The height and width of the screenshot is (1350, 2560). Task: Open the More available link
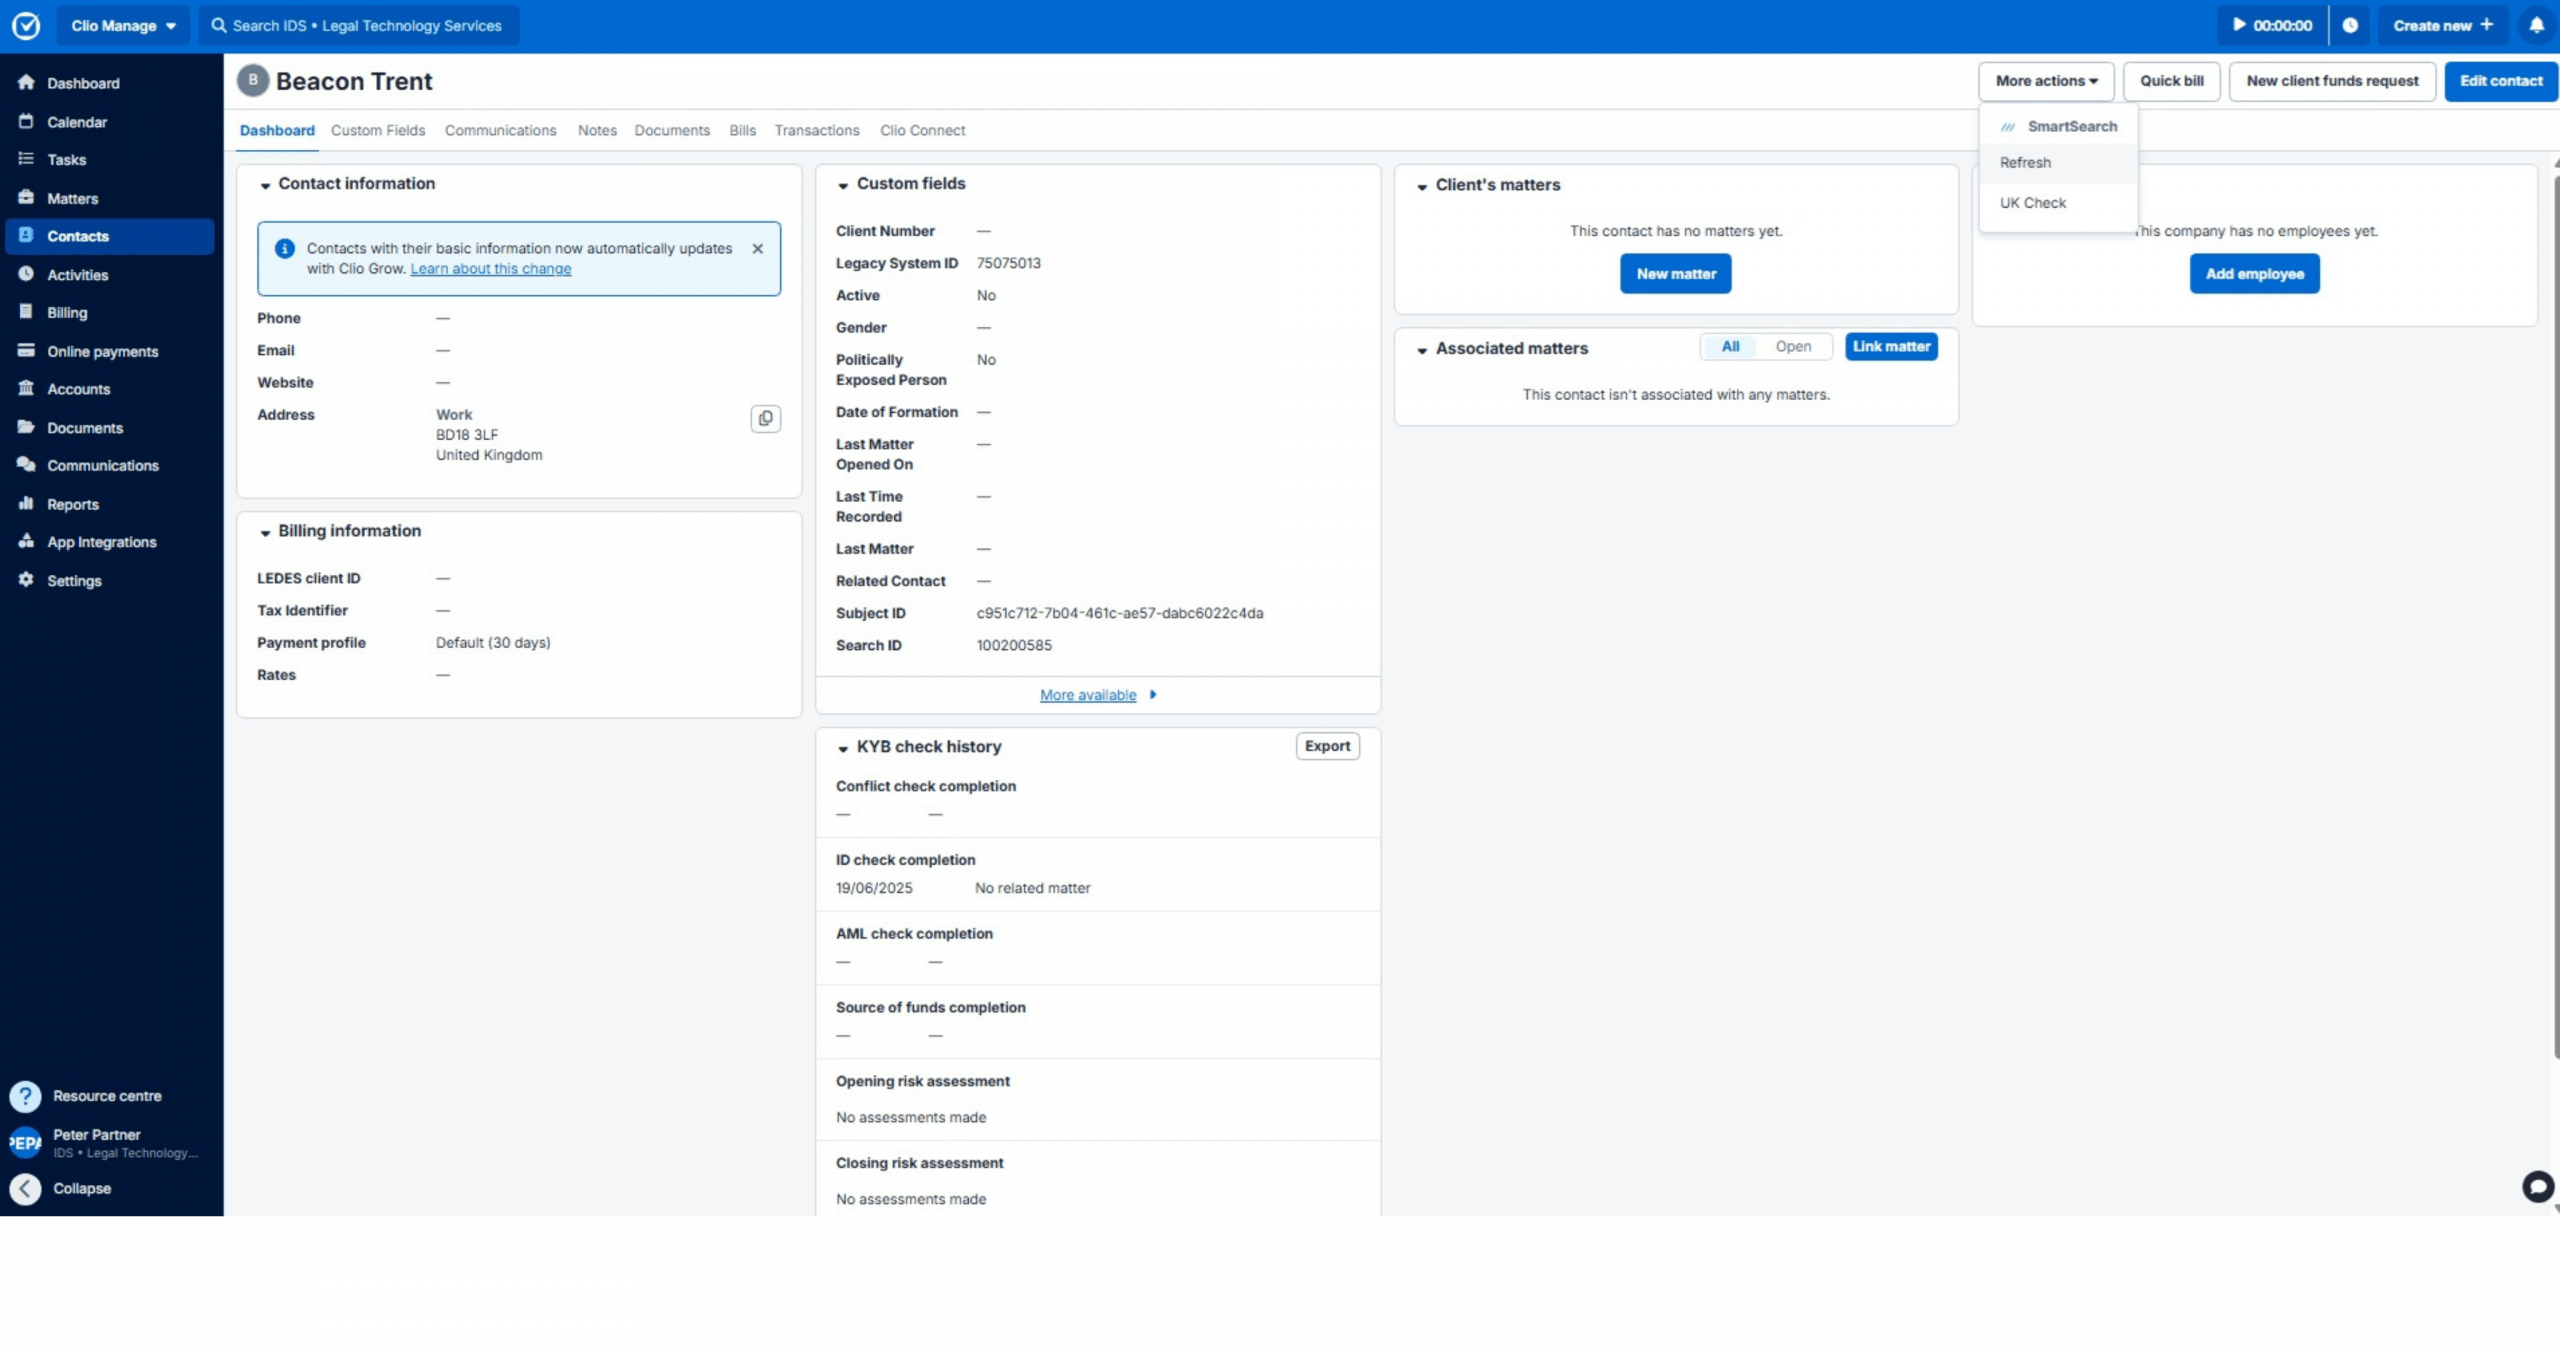(1087, 695)
